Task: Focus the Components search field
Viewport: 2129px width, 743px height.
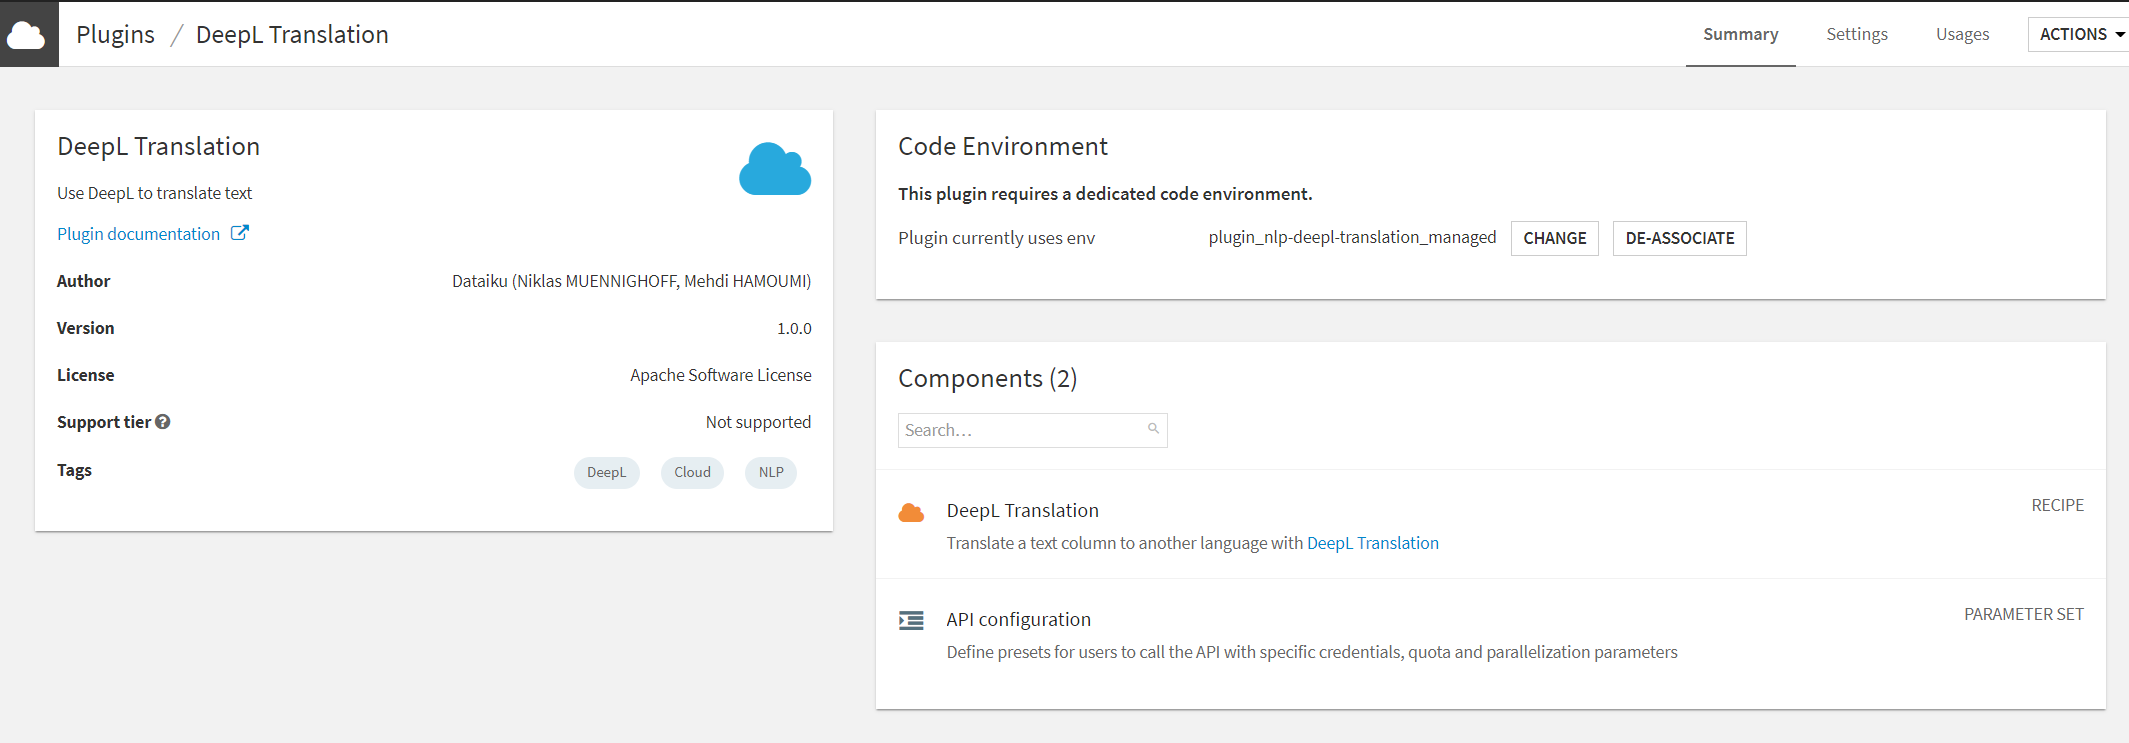Action: (x=1022, y=430)
